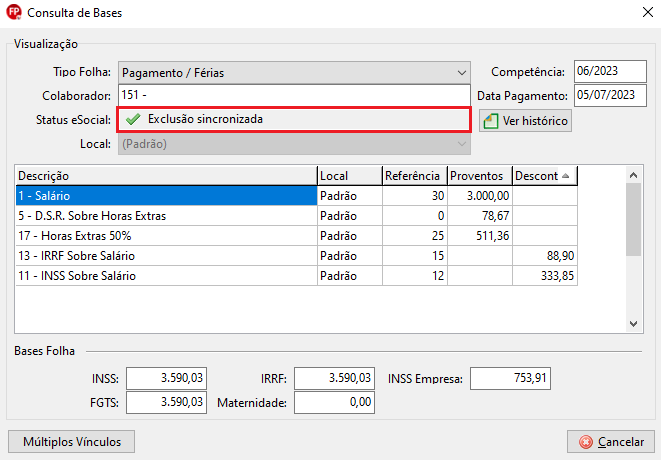The height and width of the screenshot is (460, 661).
Task: Click the Descont column sort arrow
Action: click(x=566, y=176)
